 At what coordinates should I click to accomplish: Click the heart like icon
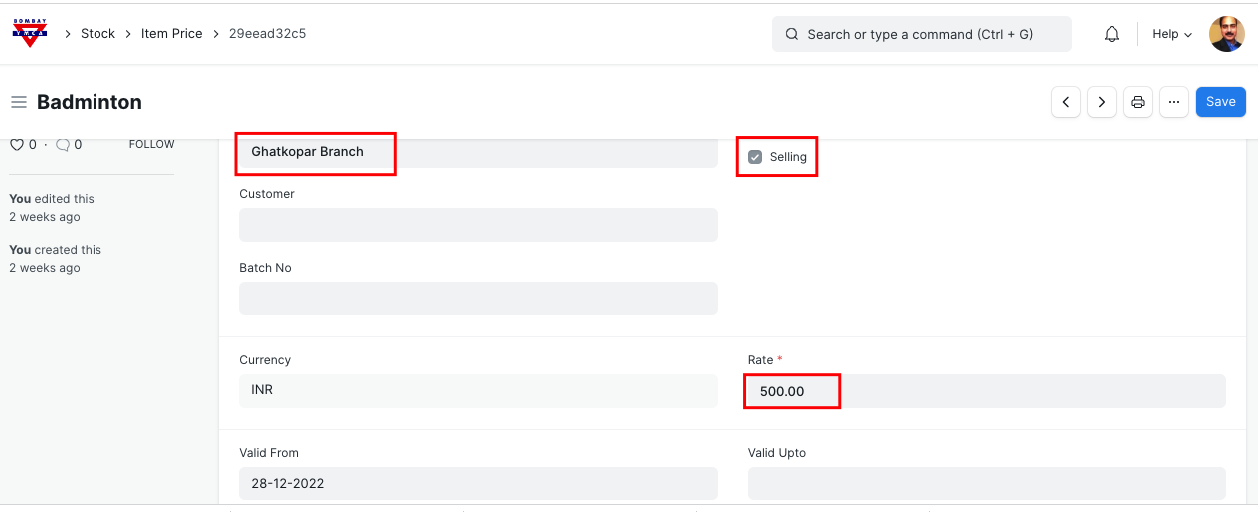pos(16,145)
